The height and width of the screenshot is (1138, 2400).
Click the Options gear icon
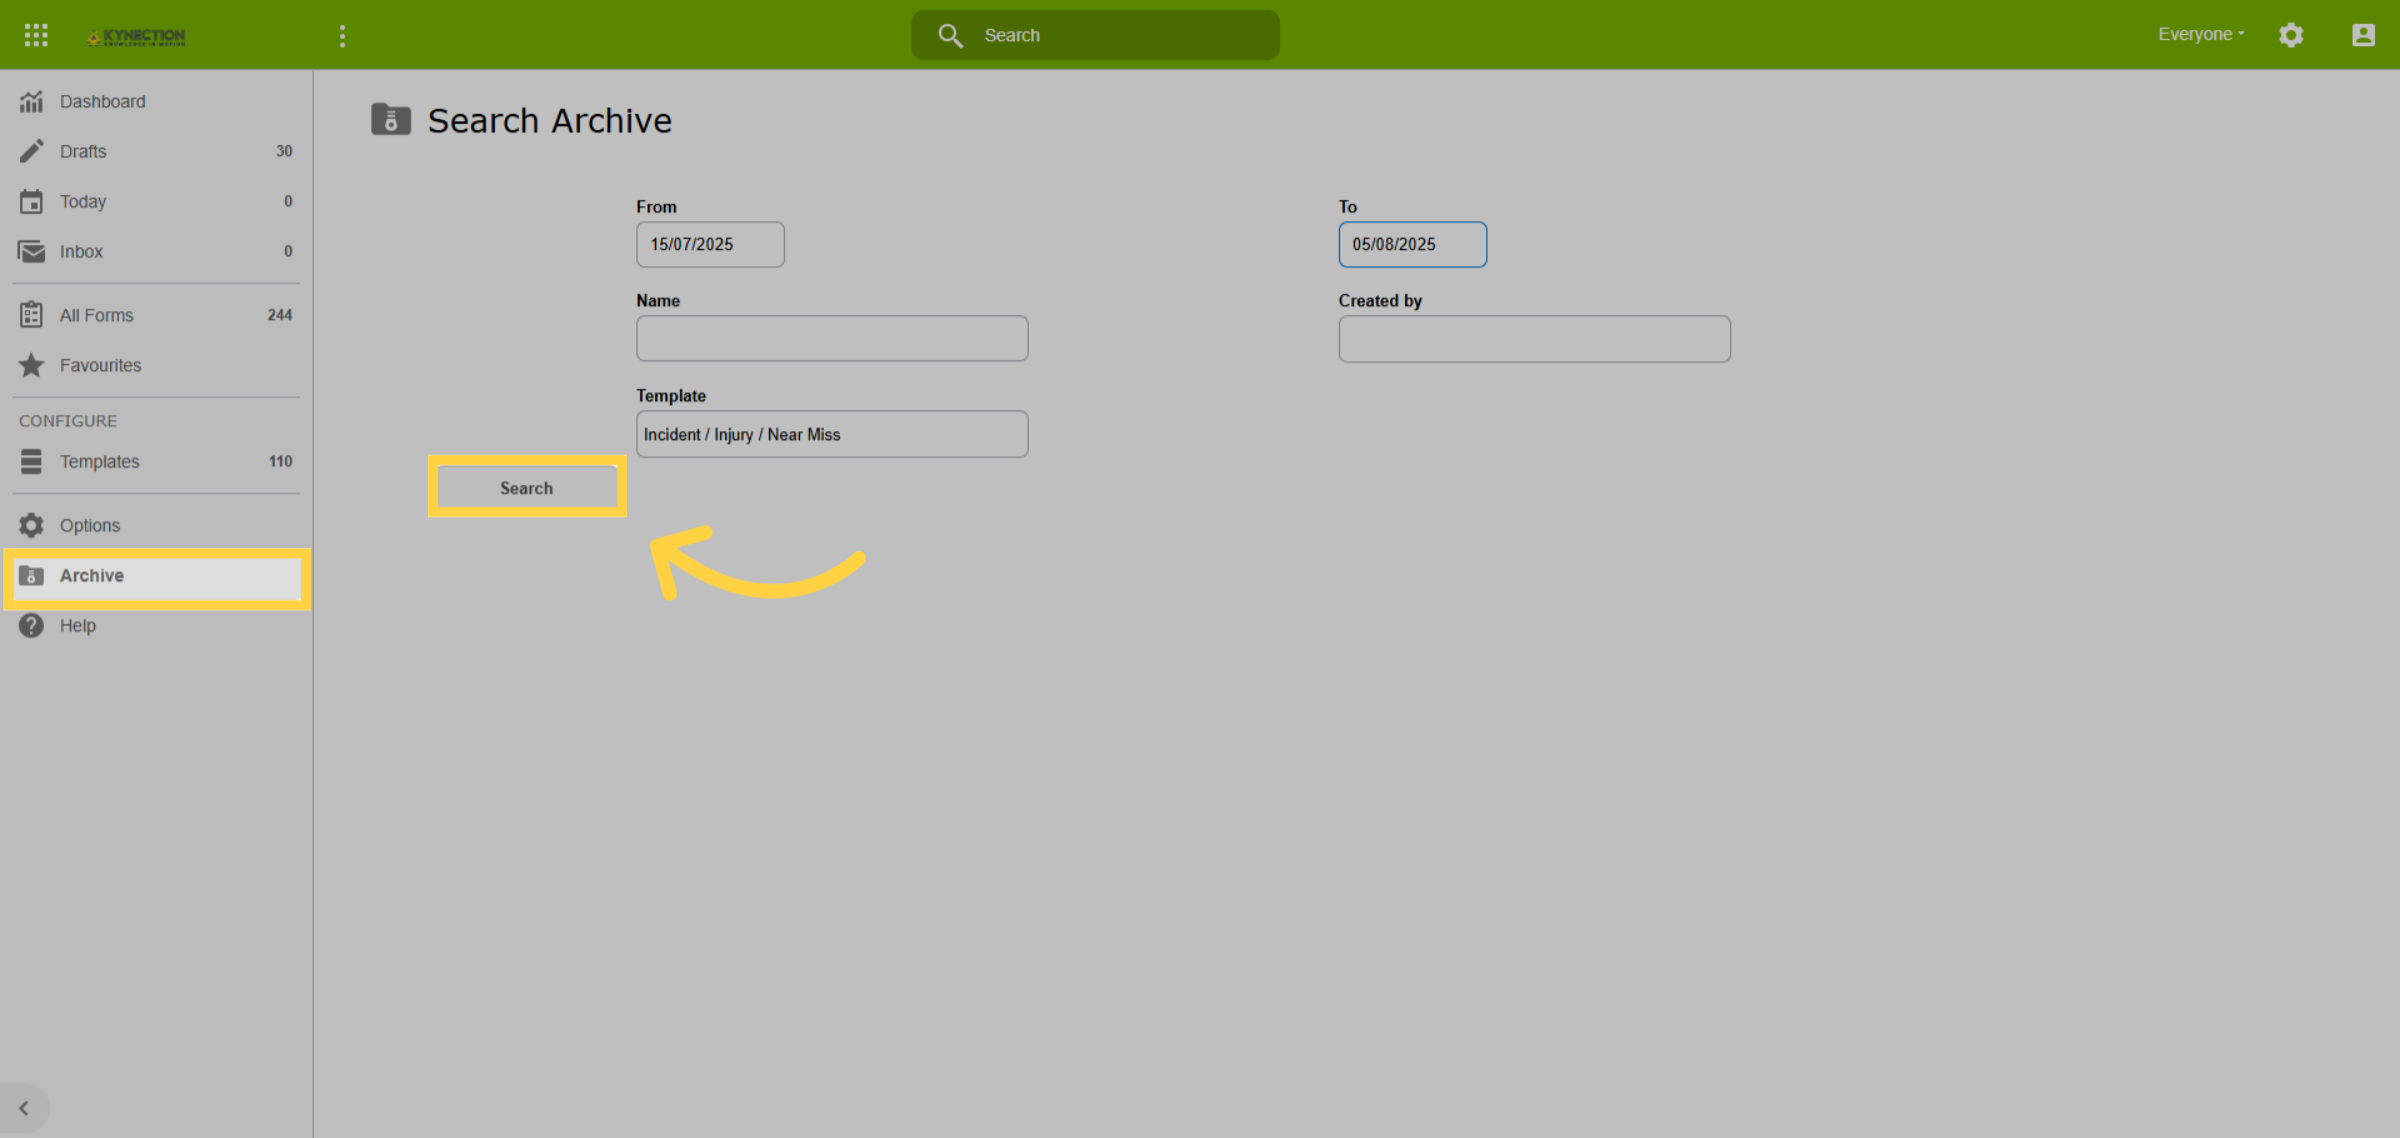point(31,525)
